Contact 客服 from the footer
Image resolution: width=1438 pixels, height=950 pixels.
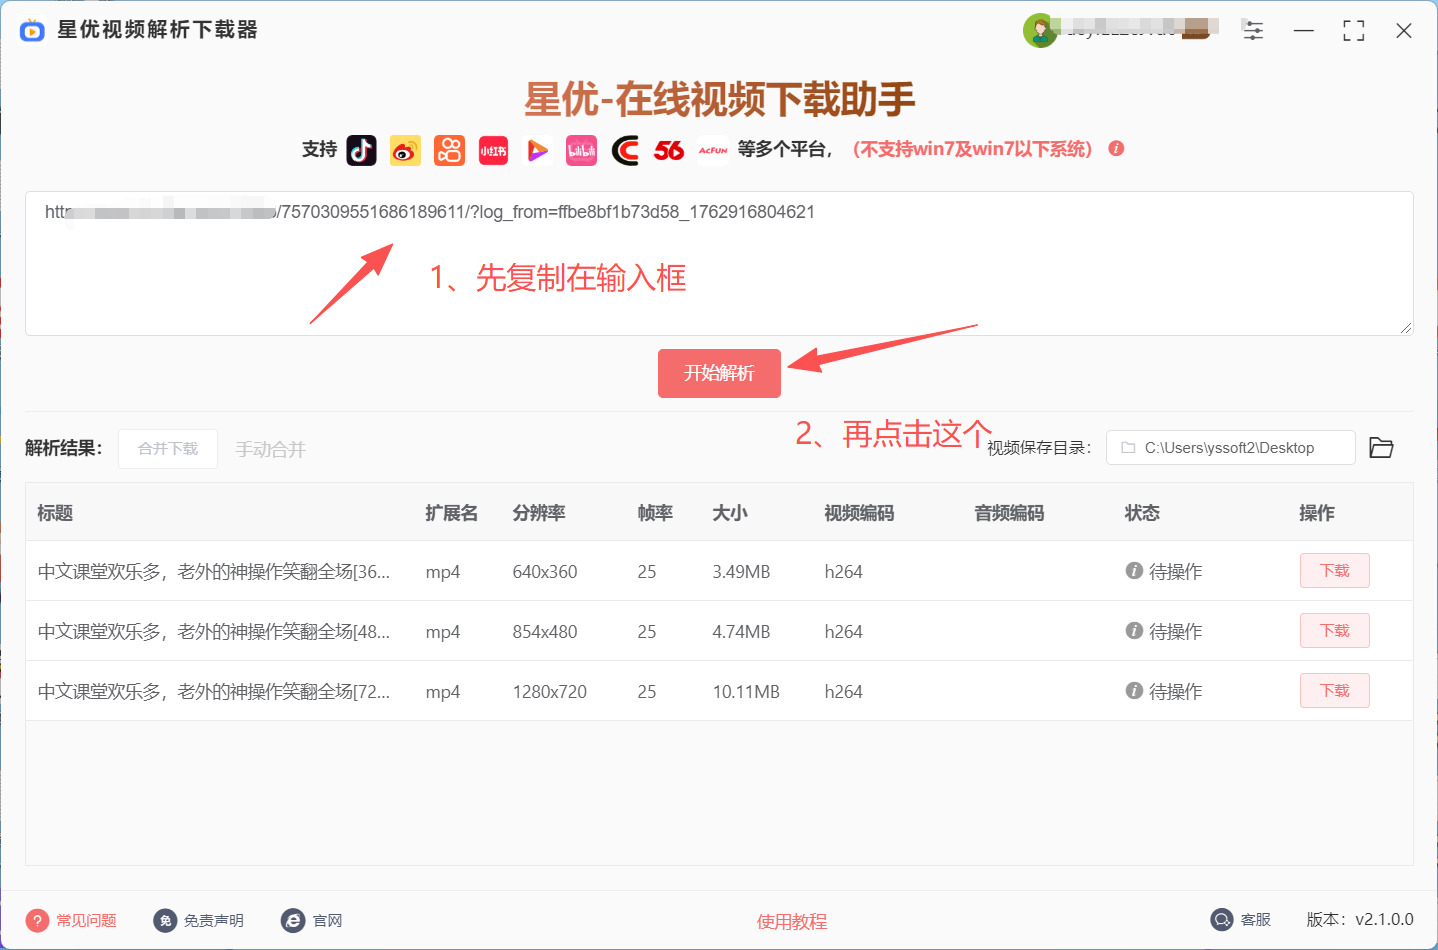pyautogui.click(x=1241, y=920)
